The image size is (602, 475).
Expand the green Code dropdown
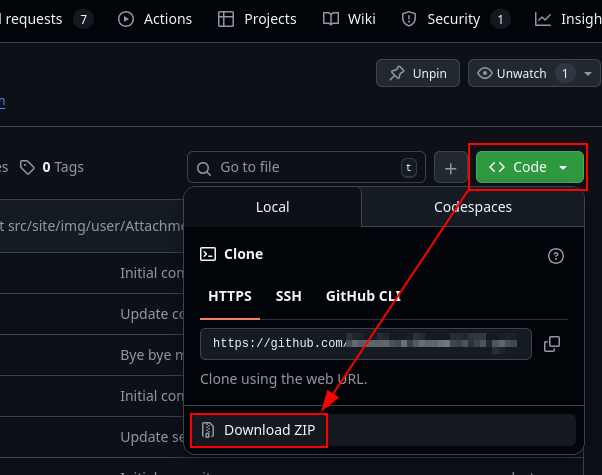(530, 168)
